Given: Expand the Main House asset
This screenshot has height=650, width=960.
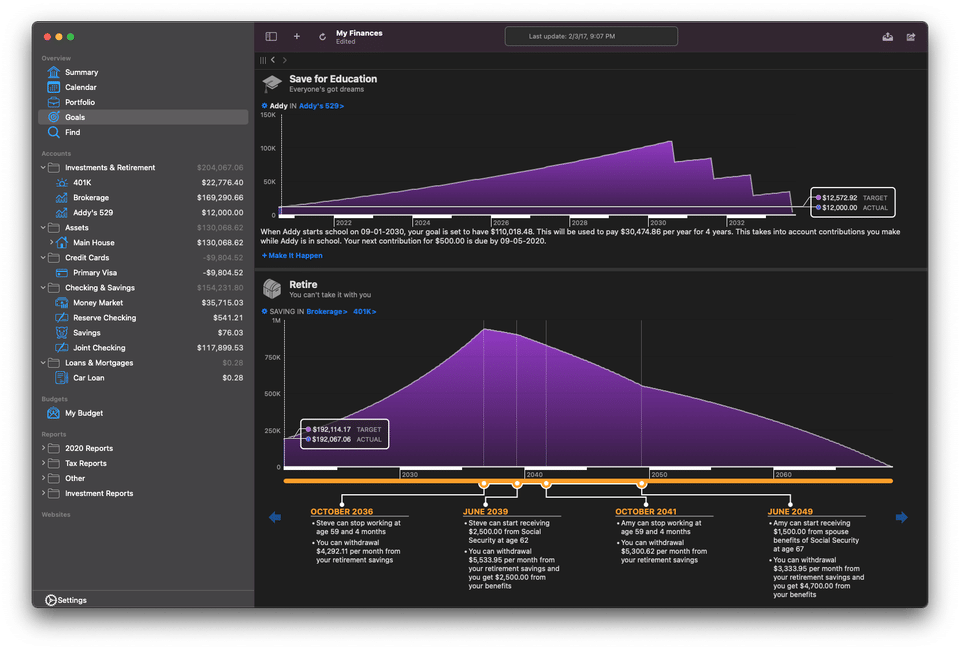Looking at the screenshot, I should [x=51, y=243].
